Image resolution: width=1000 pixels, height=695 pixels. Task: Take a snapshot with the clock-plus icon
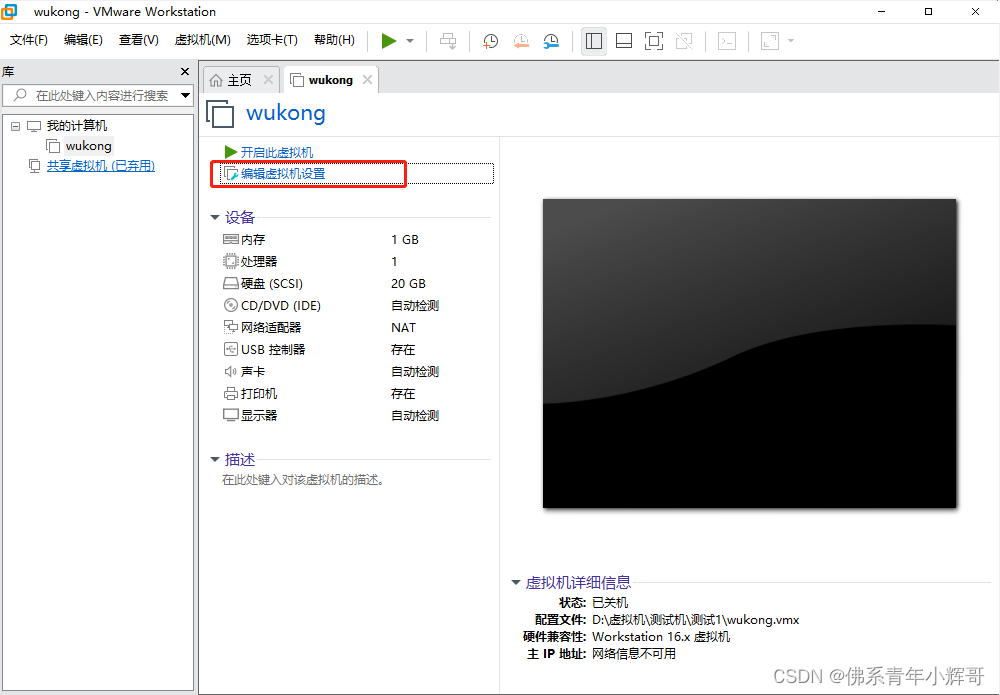(490, 41)
